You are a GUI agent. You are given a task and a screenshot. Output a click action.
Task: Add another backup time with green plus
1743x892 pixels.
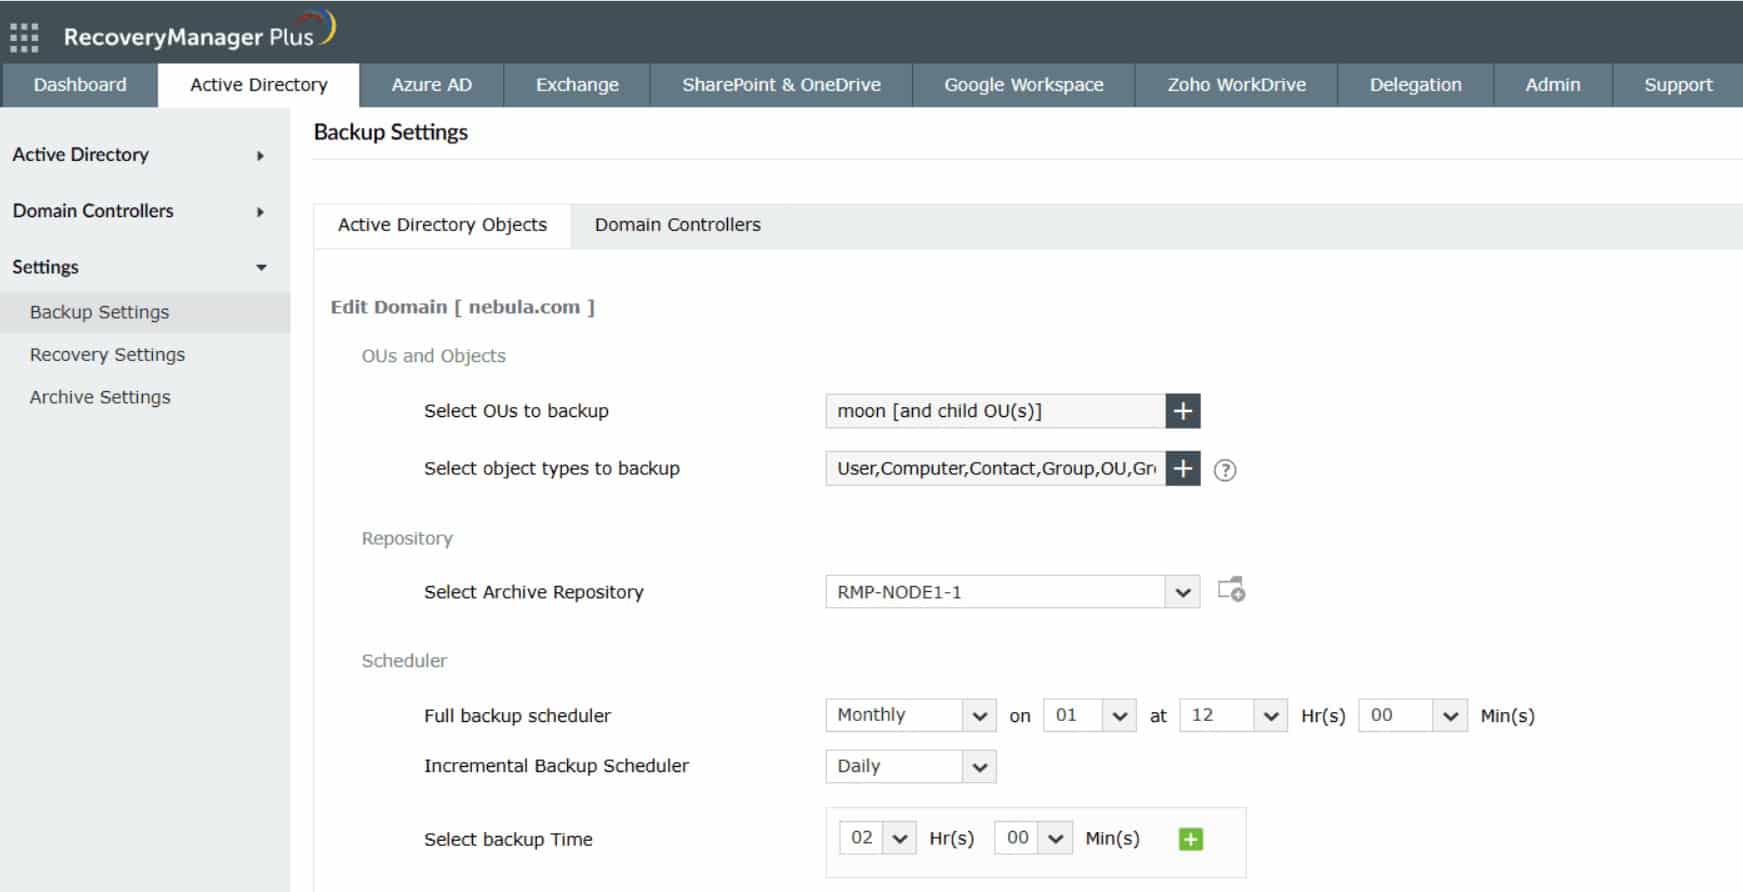tap(1190, 839)
